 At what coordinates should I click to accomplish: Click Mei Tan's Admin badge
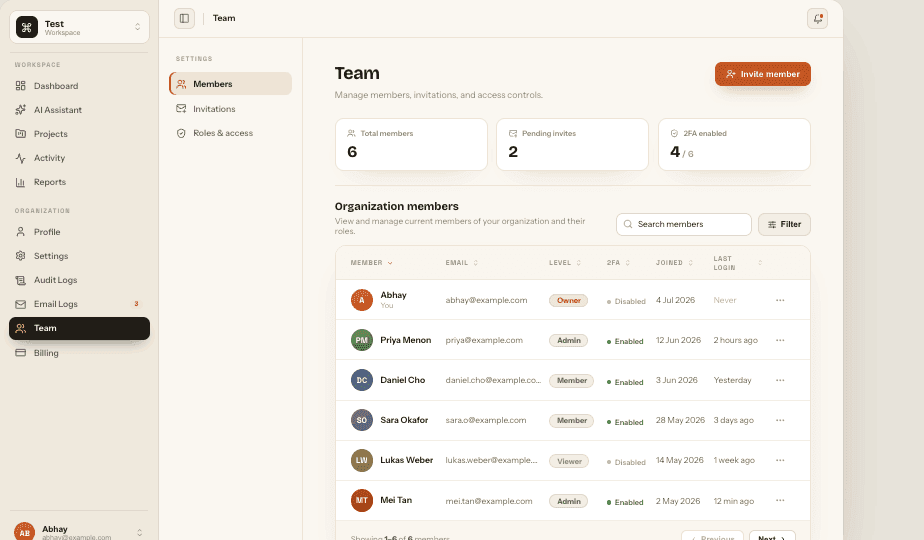(x=569, y=502)
